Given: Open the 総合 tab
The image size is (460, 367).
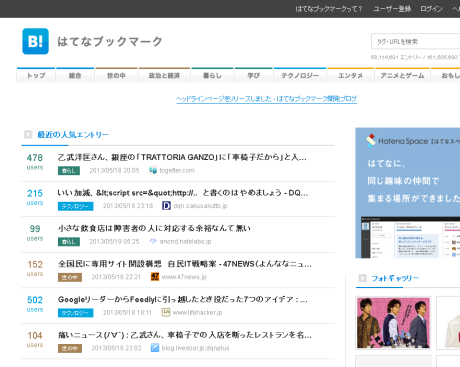Looking at the screenshot, I should [x=75, y=76].
